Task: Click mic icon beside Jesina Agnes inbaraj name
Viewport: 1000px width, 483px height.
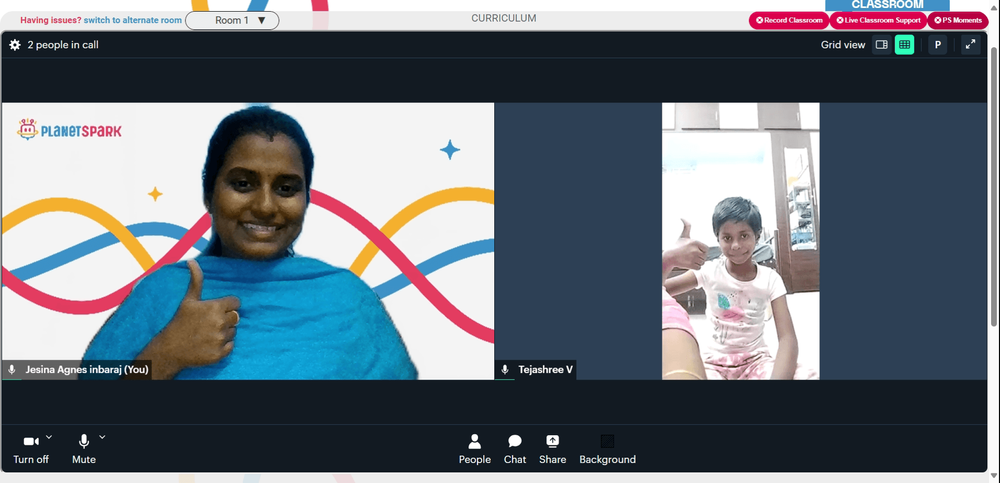Action: coord(11,369)
